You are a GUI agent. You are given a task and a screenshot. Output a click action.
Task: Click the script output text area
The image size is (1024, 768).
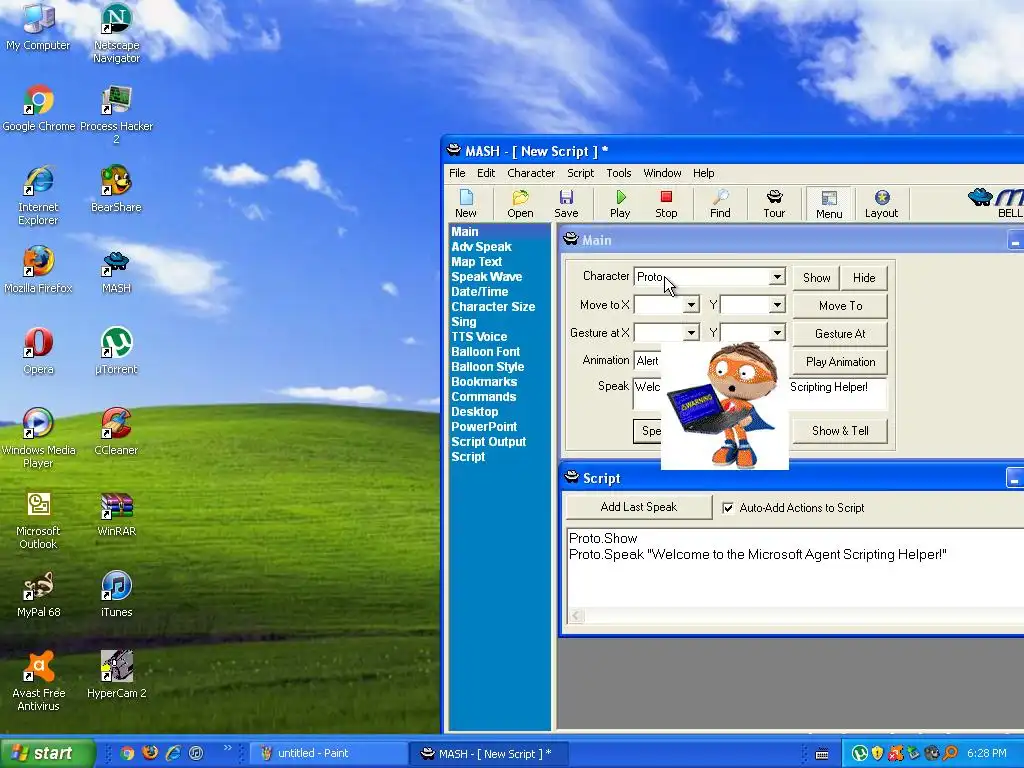795,568
